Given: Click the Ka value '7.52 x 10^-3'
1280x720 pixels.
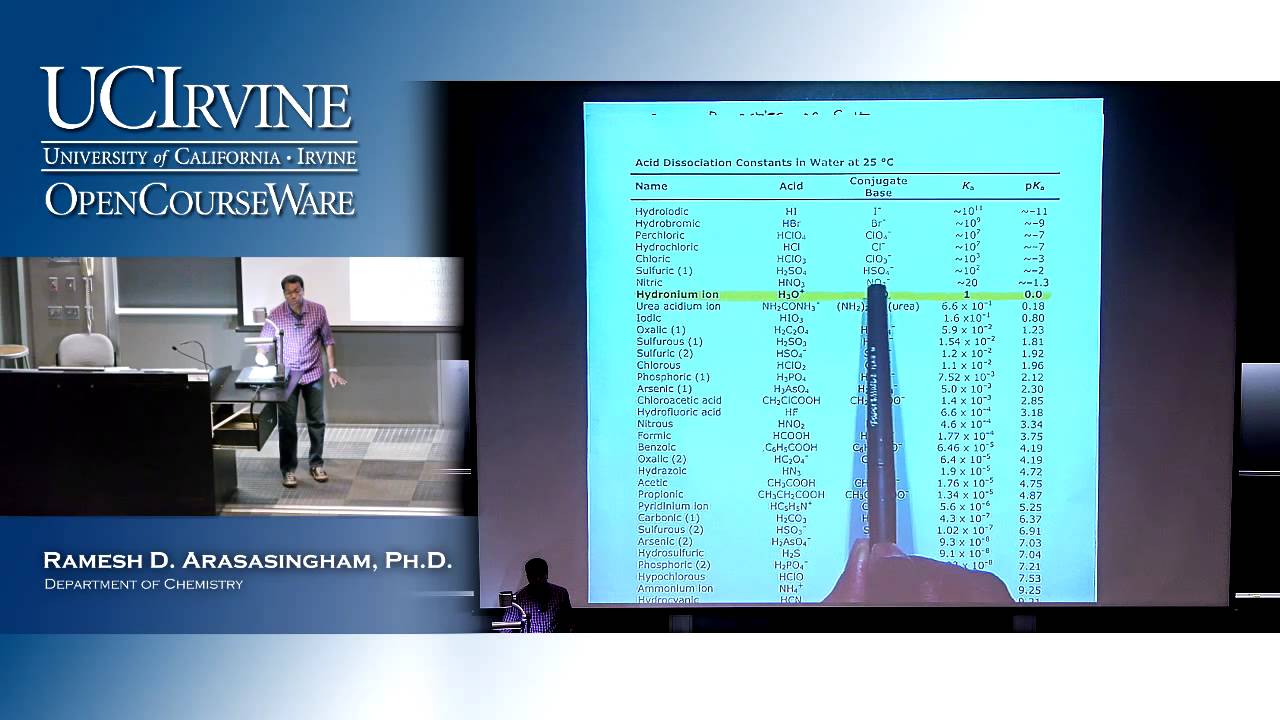Looking at the screenshot, I should coord(966,377).
